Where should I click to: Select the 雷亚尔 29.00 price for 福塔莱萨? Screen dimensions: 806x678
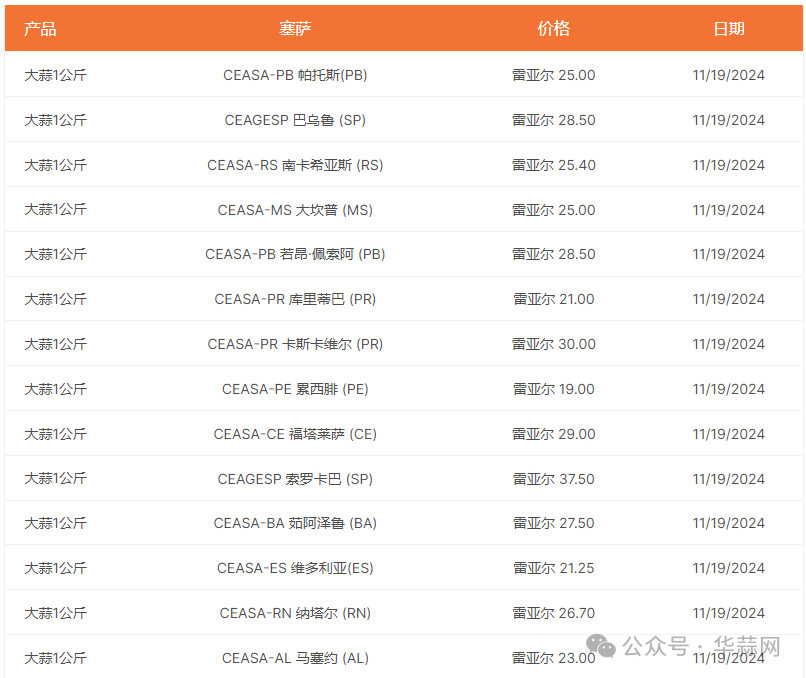pos(553,434)
